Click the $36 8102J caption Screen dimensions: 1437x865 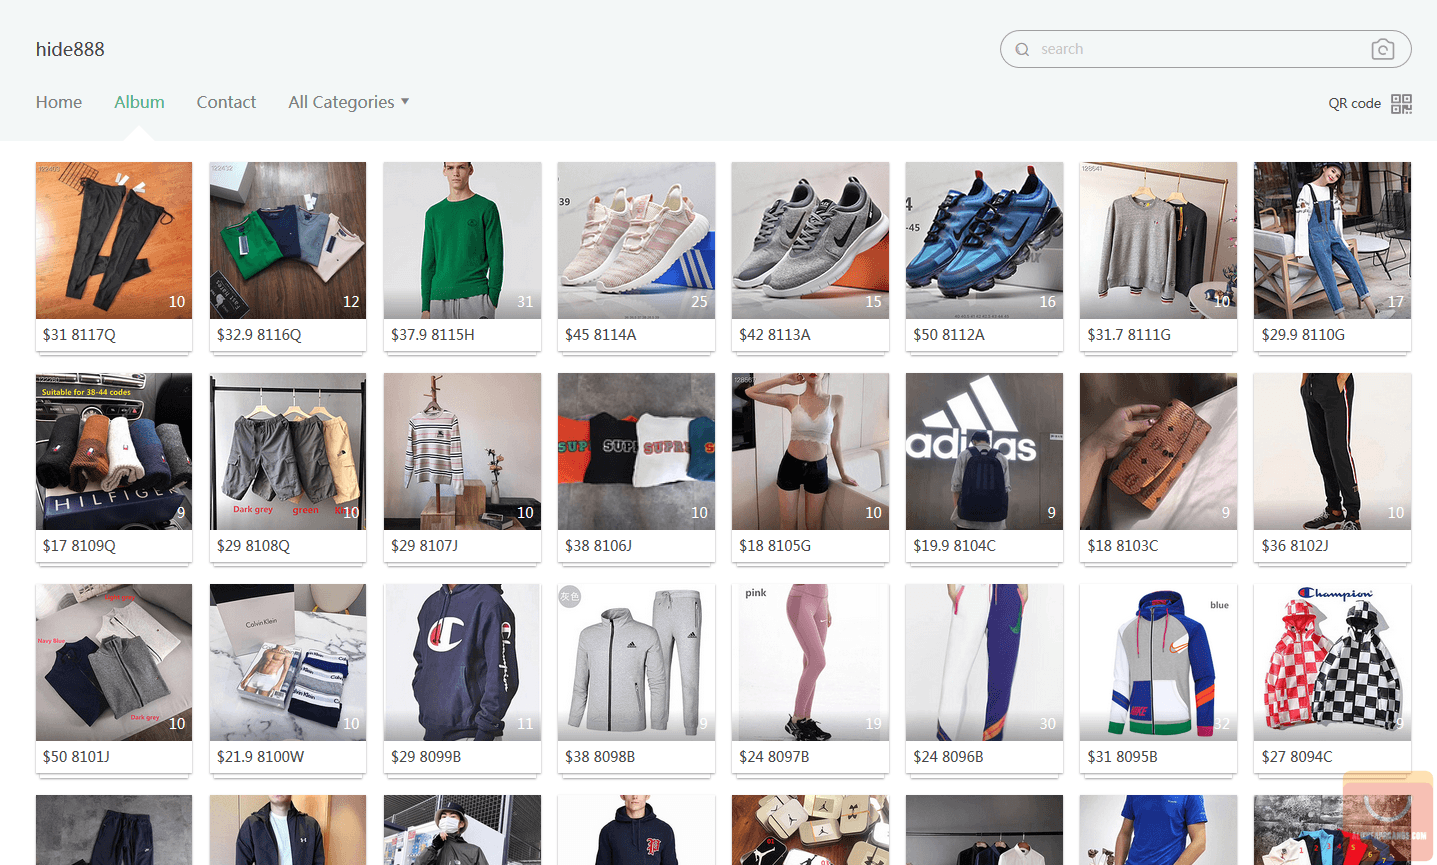1295,546
